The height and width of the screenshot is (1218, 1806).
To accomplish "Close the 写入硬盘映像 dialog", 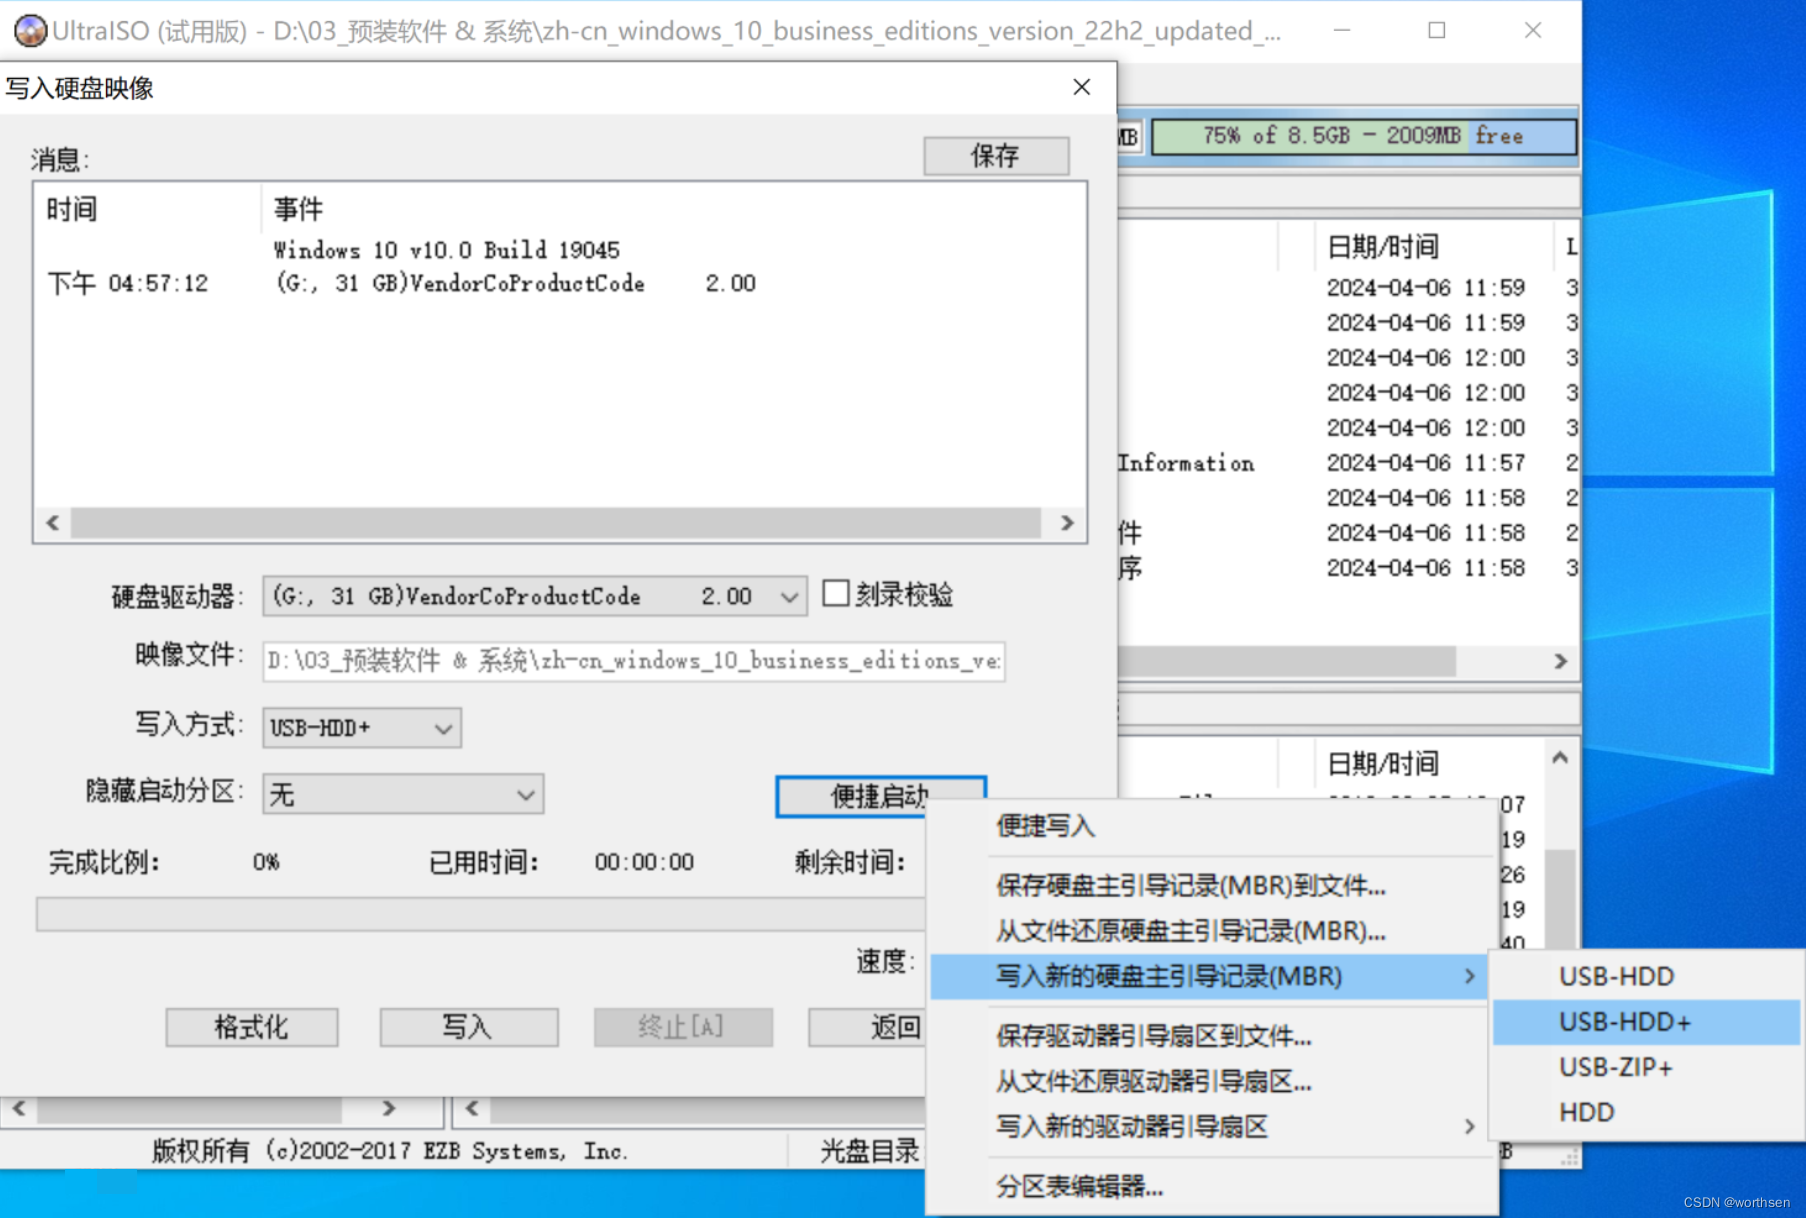I will coord(1081,88).
